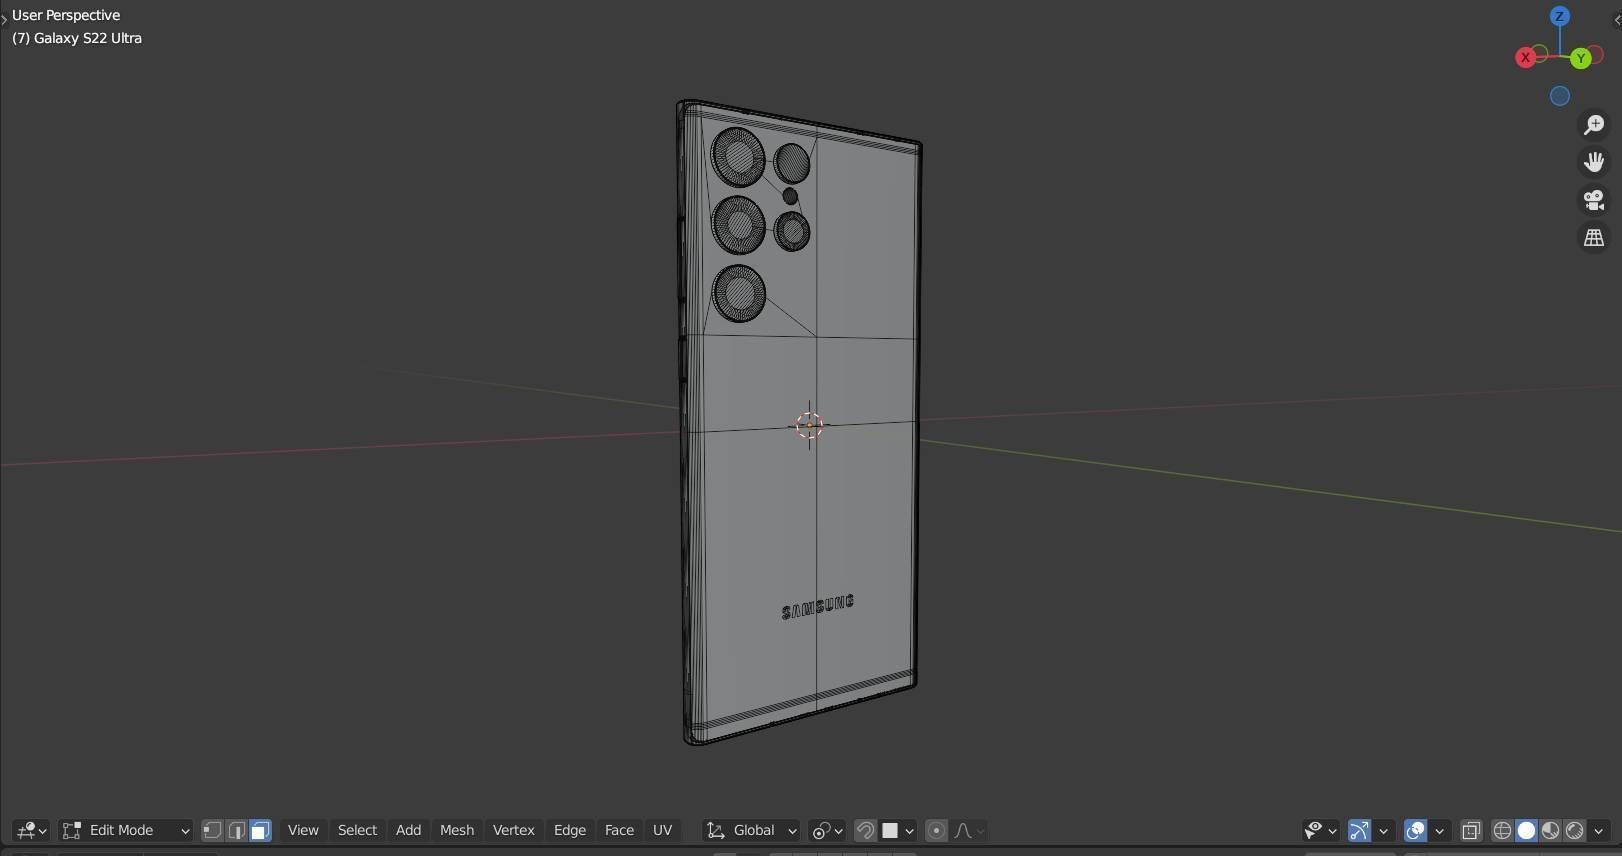Click the 3D cursor at the origin
Viewport: 1622px width, 856px height.
(x=809, y=425)
